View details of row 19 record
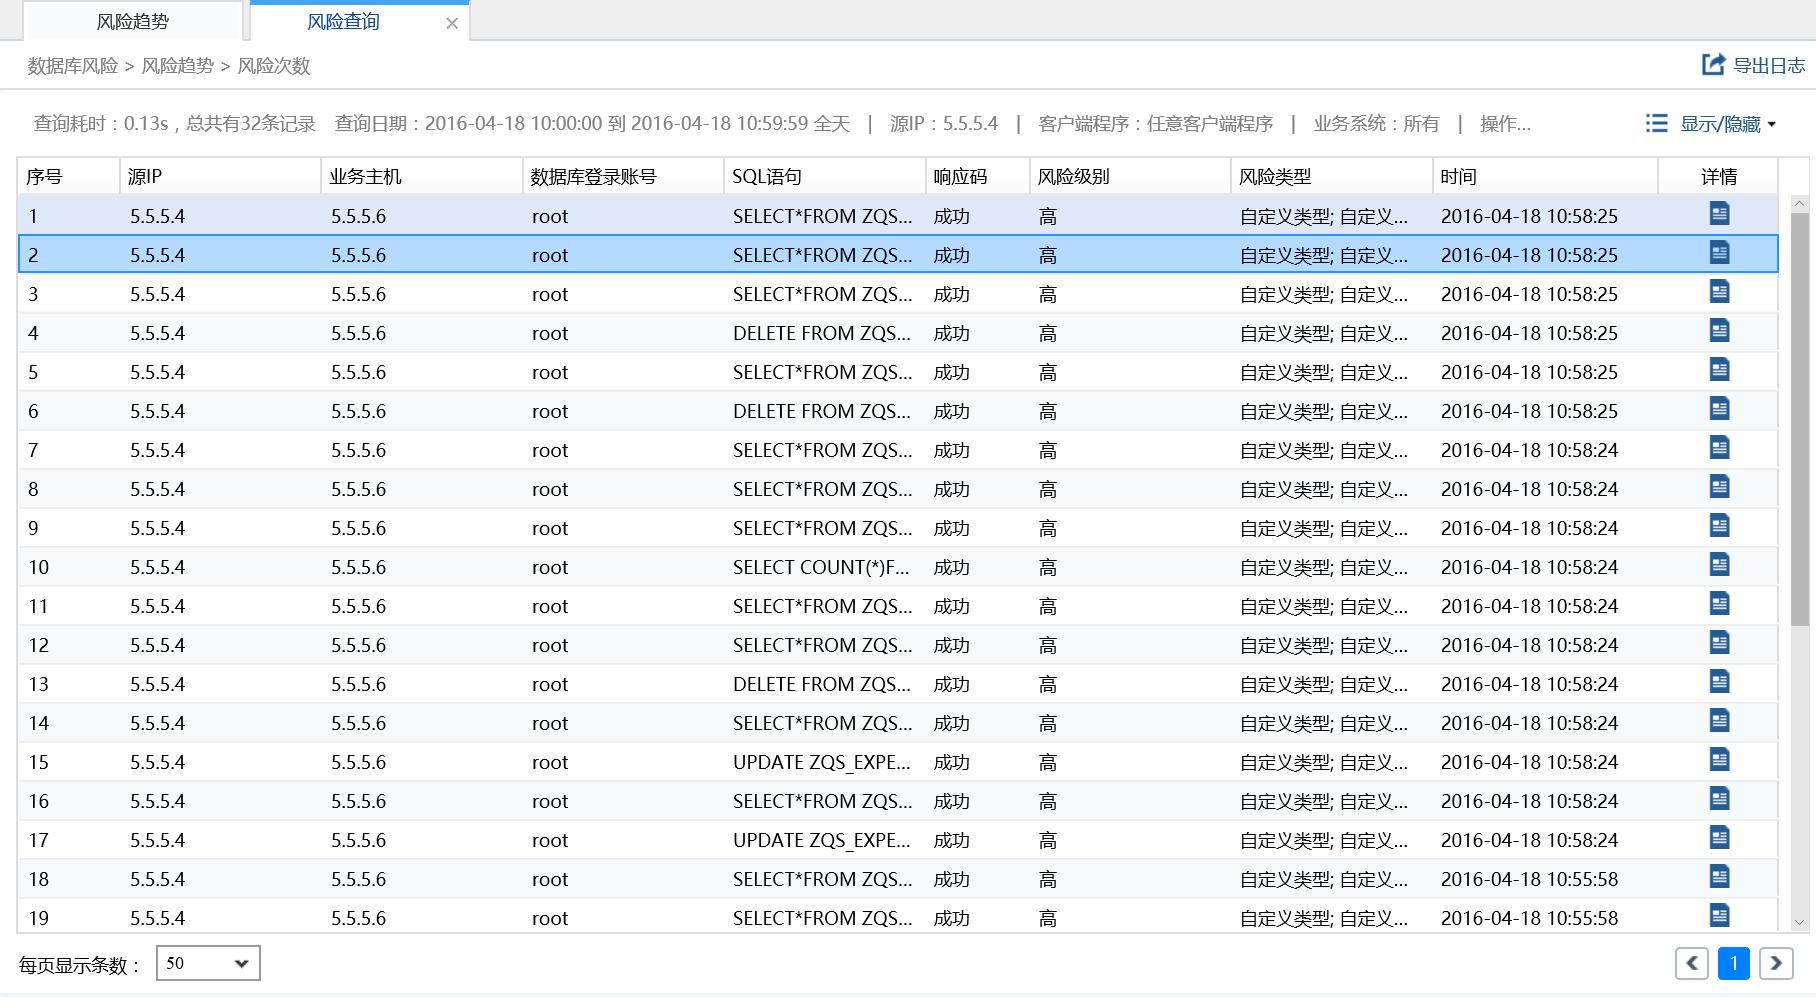1816x997 pixels. [x=1719, y=915]
